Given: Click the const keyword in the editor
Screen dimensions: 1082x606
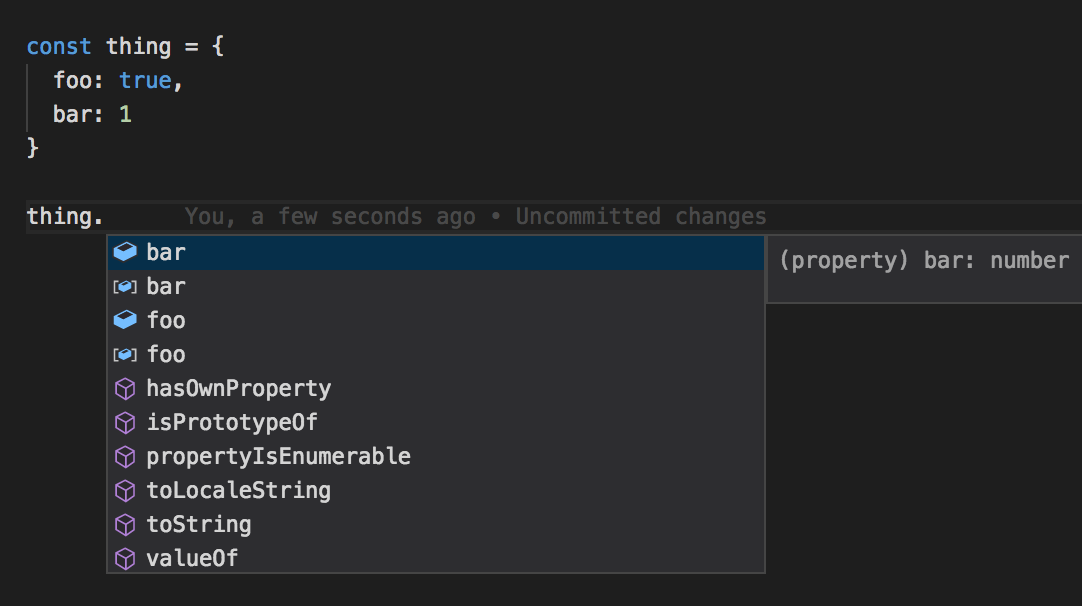Looking at the screenshot, I should 59,47.
